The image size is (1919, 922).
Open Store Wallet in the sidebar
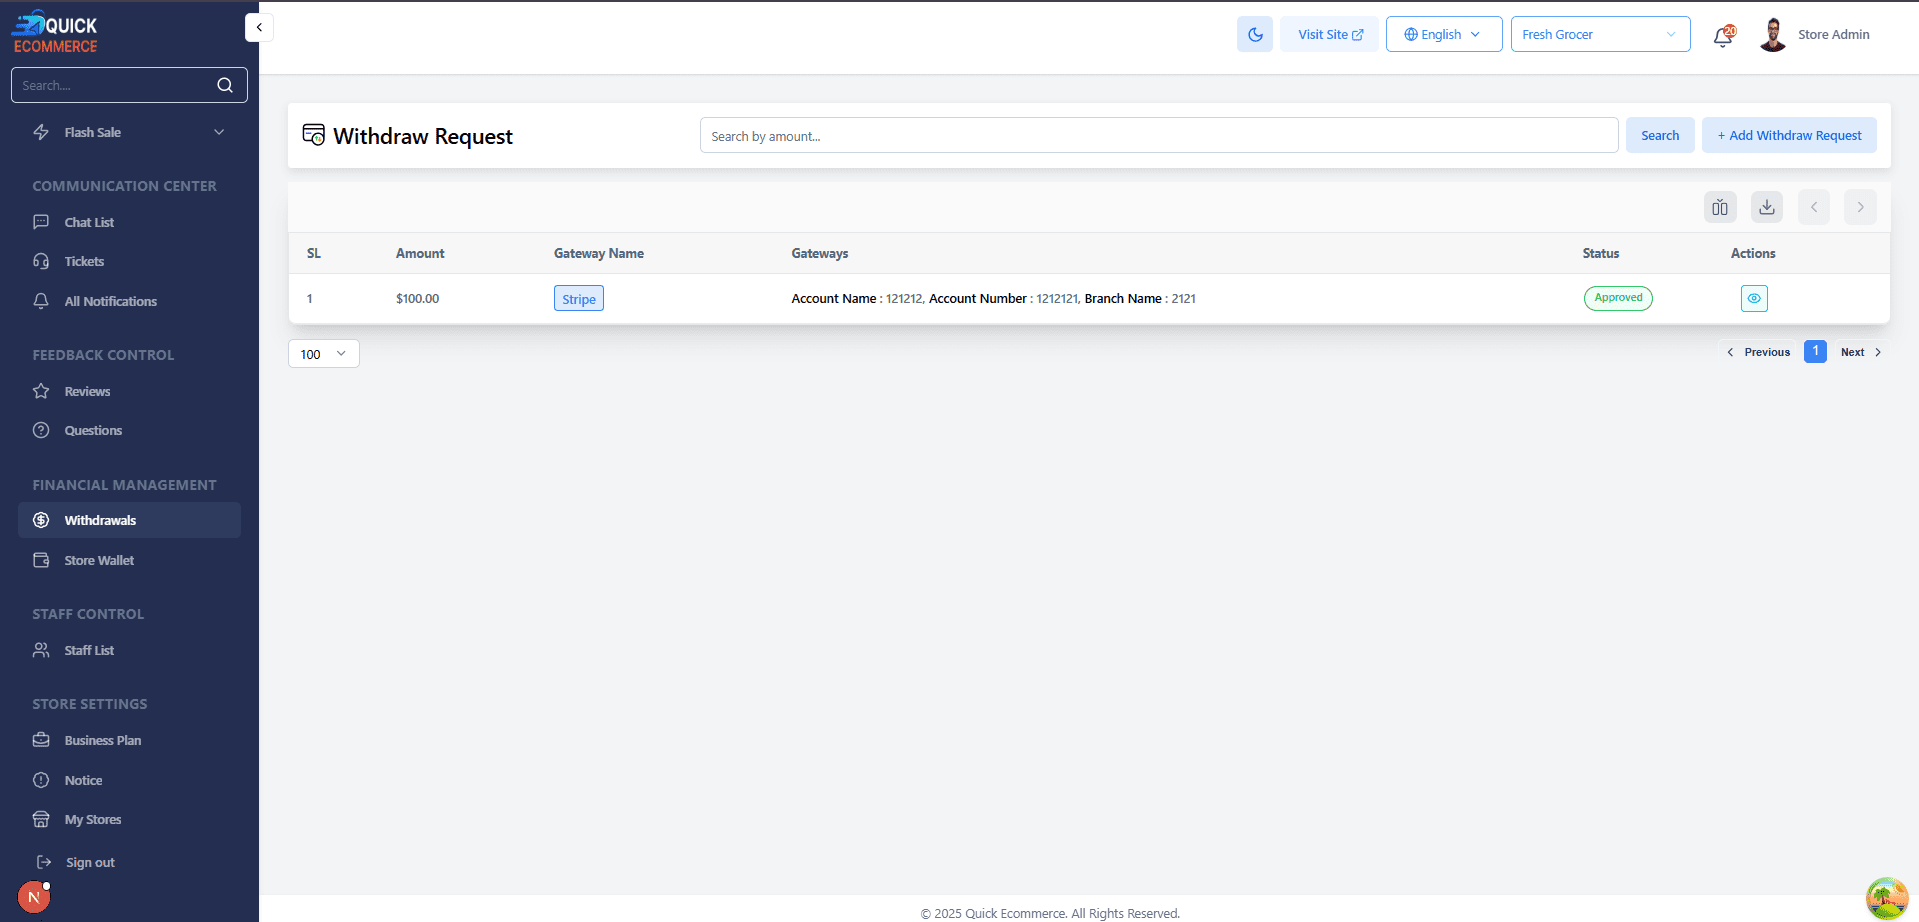click(x=99, y=560)
